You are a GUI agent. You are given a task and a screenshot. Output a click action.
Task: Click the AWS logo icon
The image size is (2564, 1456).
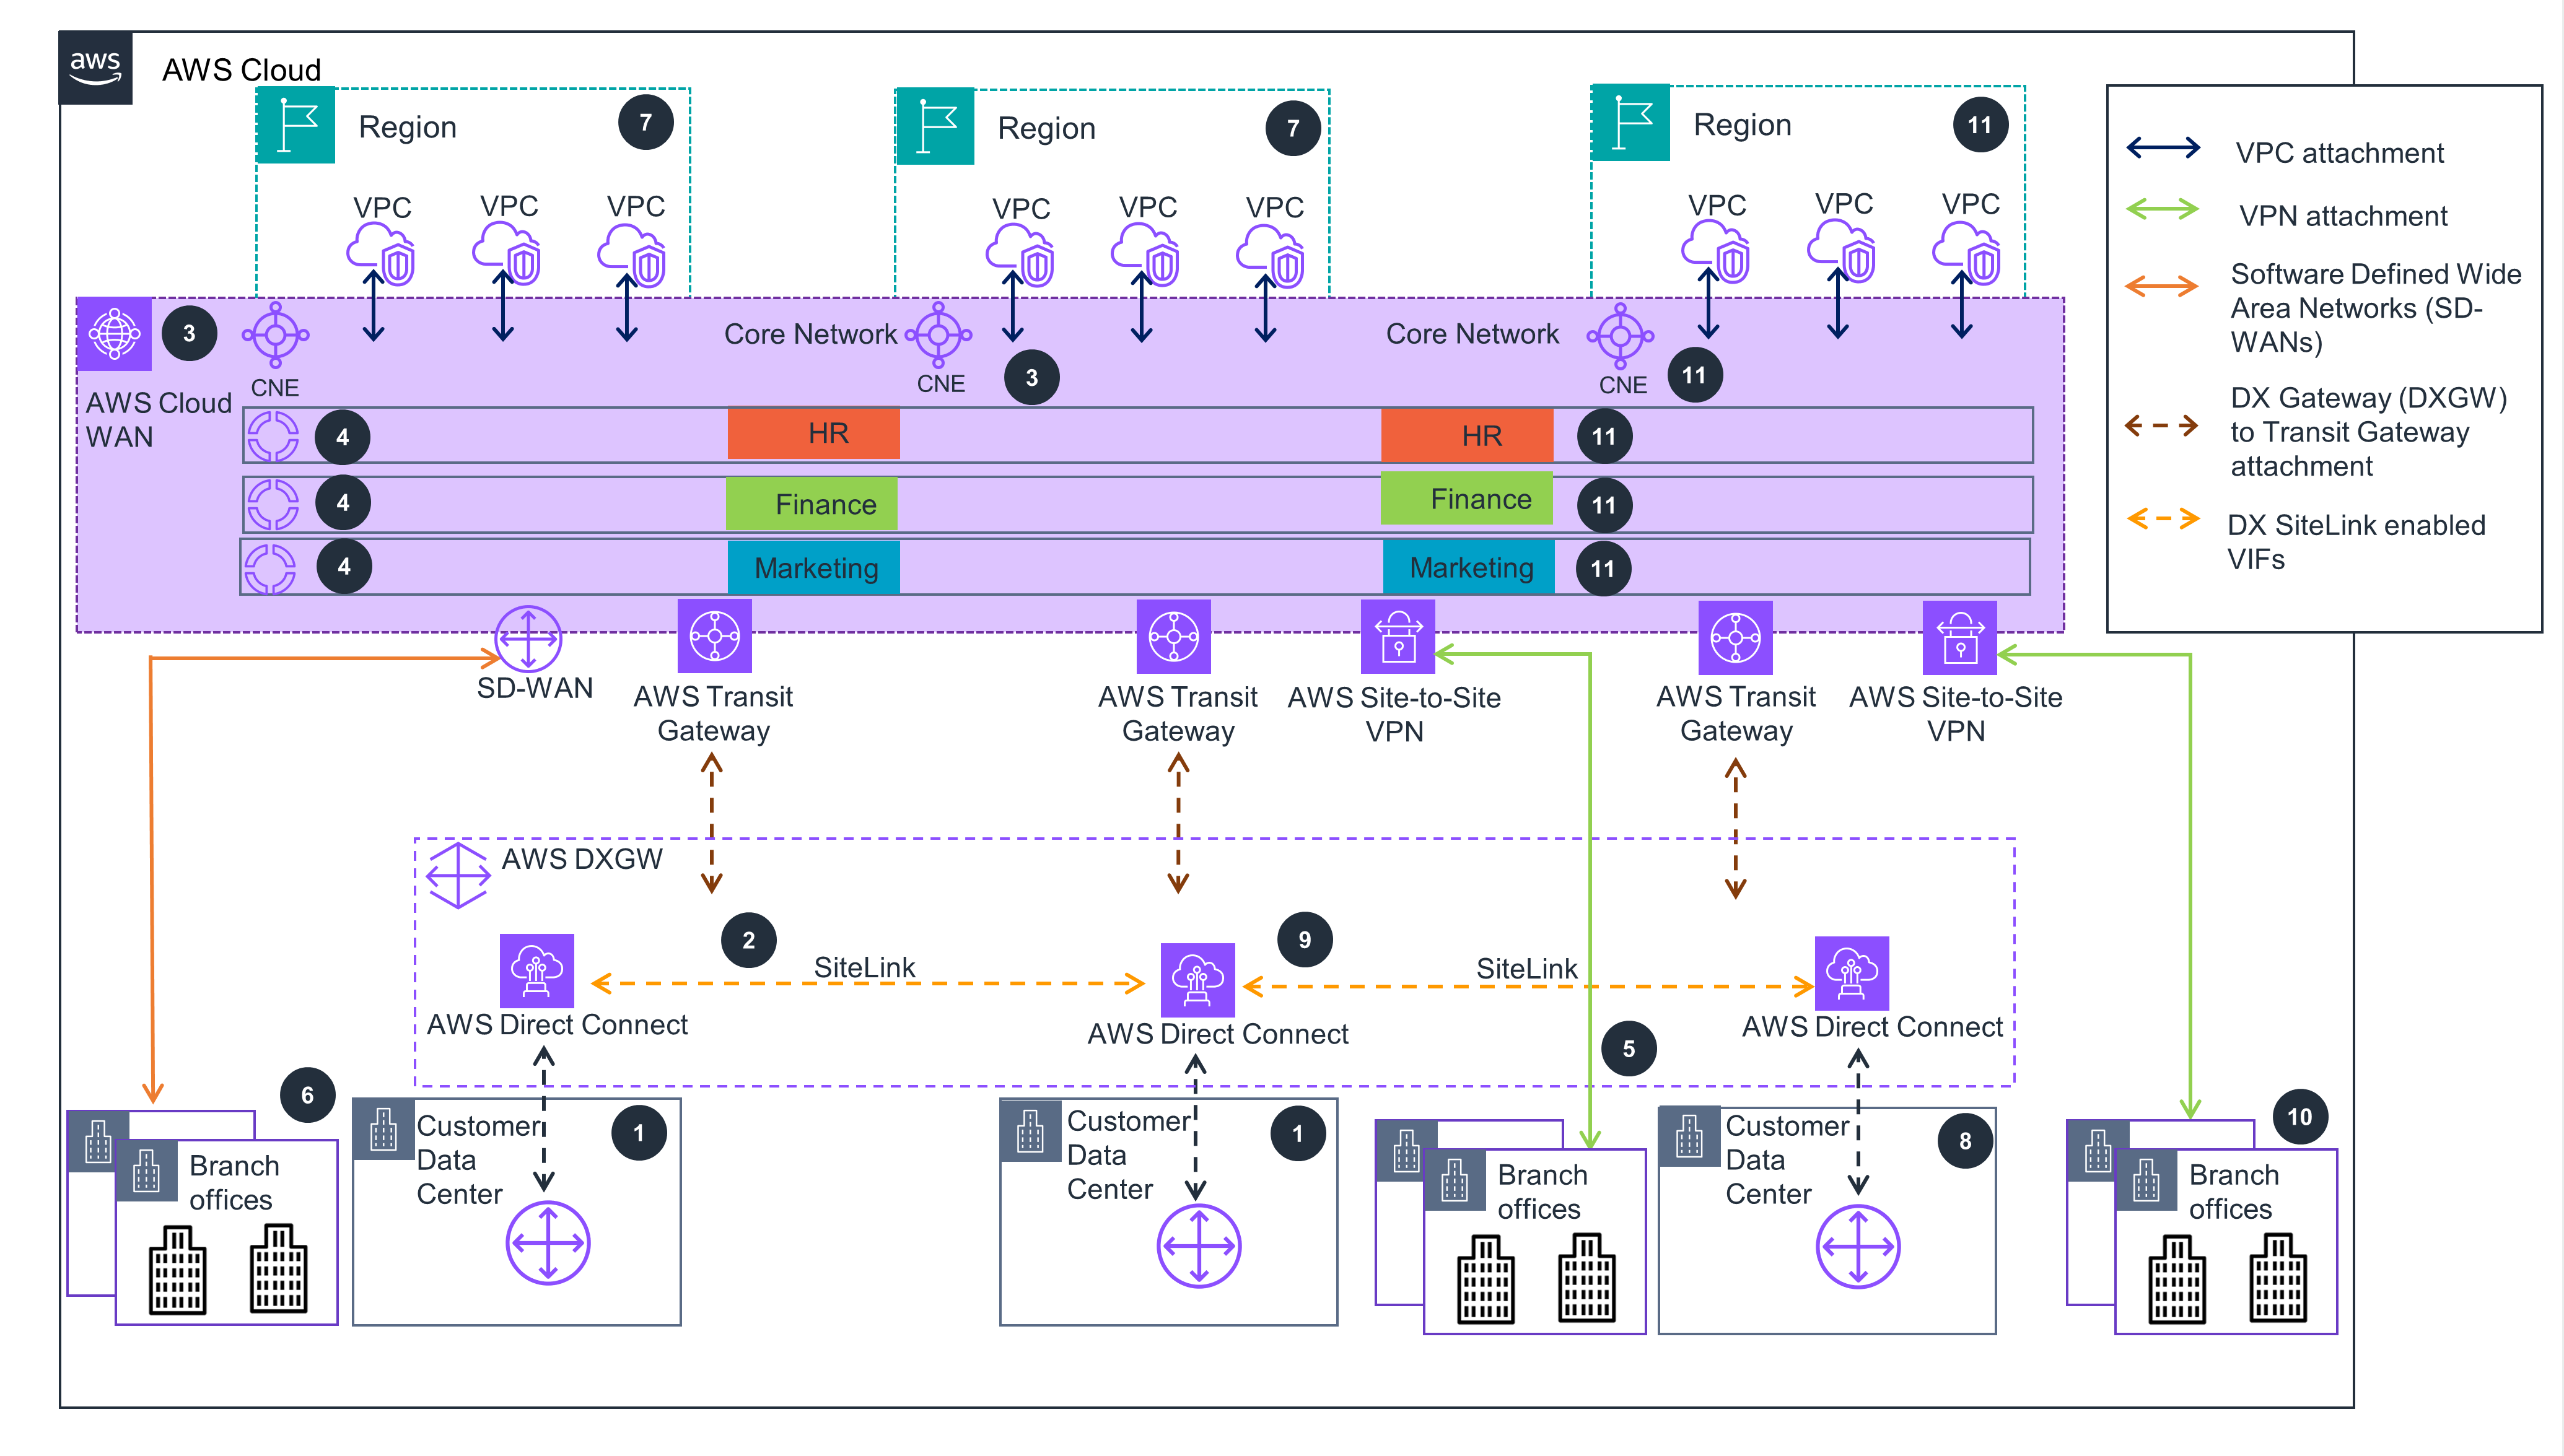pos(96,68)
